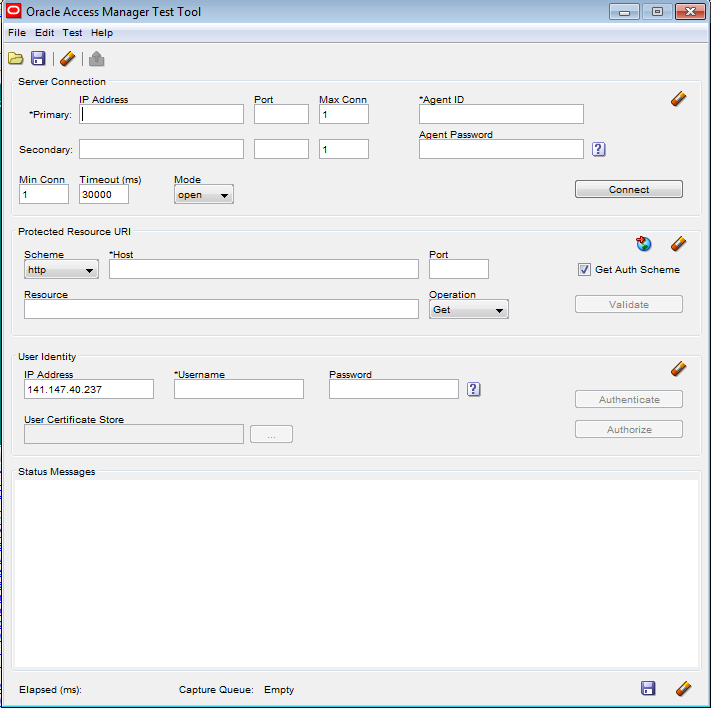Focus the Username field
Screen dimensions: 711x708
(x=239, y=389)
